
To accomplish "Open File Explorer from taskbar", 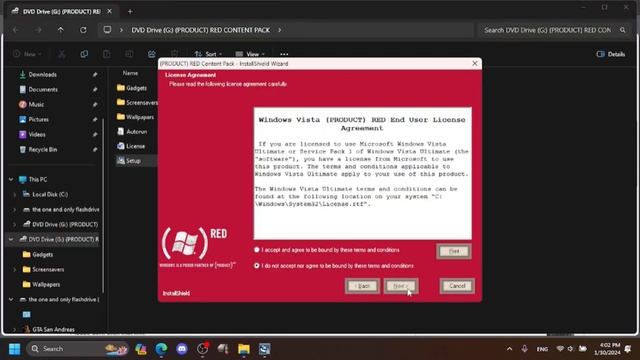I will pyautogui.click(x=244, y=349).
